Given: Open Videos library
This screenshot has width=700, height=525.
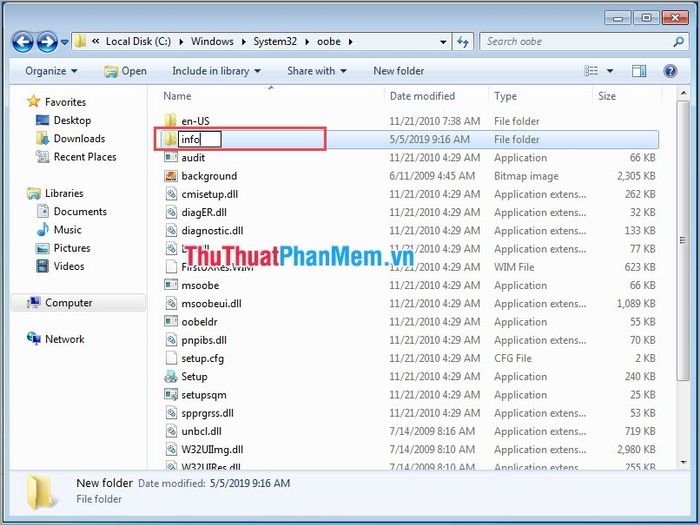Looking at the screenshot, I should pyautogui.click(x=69, y=266).
